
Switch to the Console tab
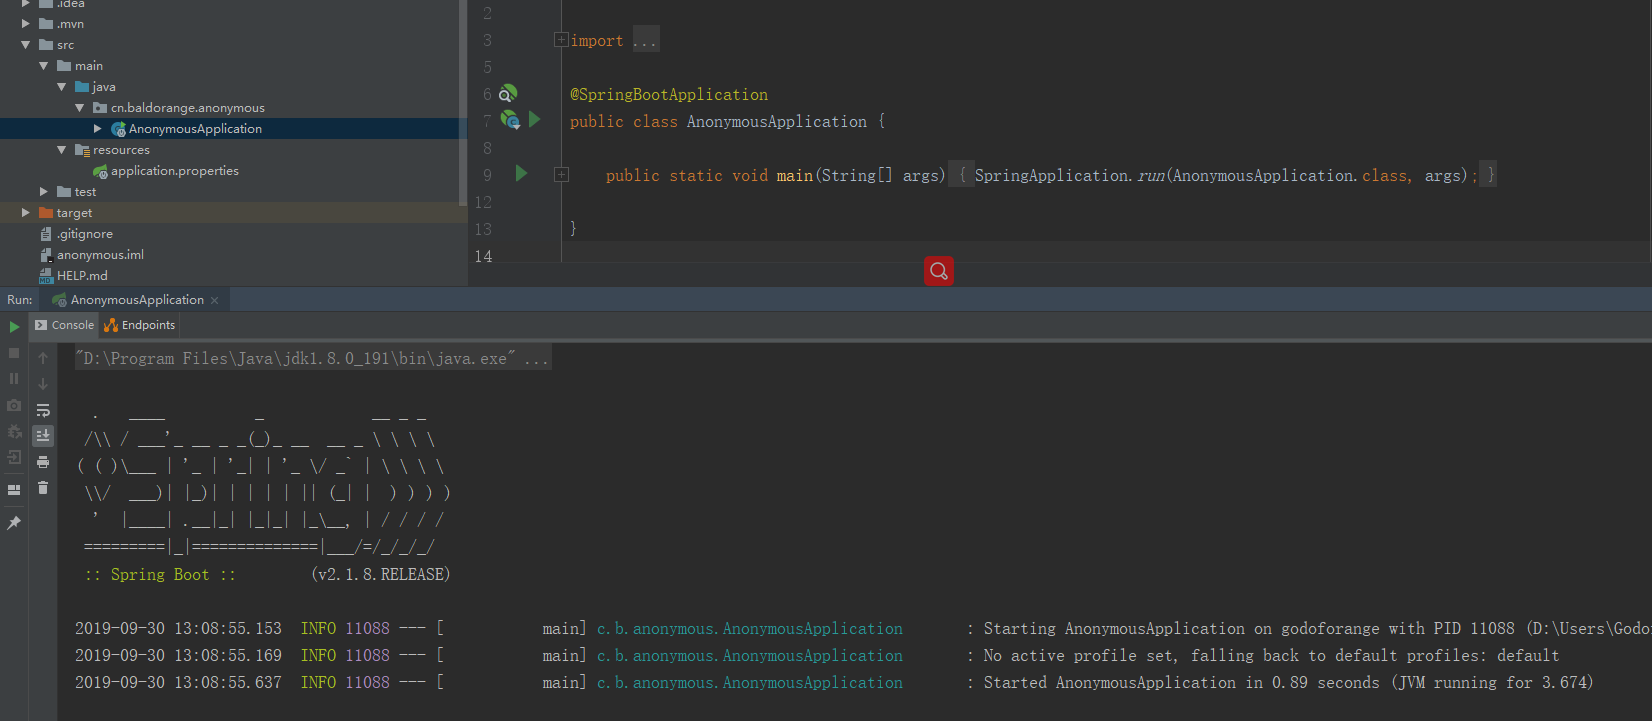click(64, 325)
